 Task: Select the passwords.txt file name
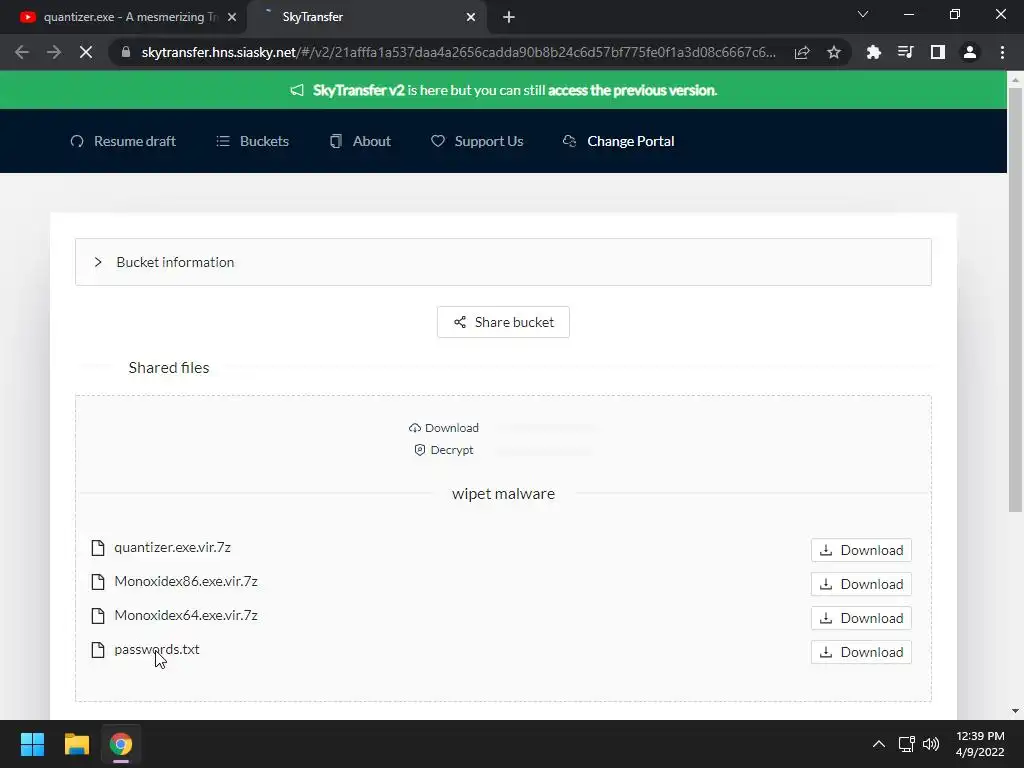[157, 649]
